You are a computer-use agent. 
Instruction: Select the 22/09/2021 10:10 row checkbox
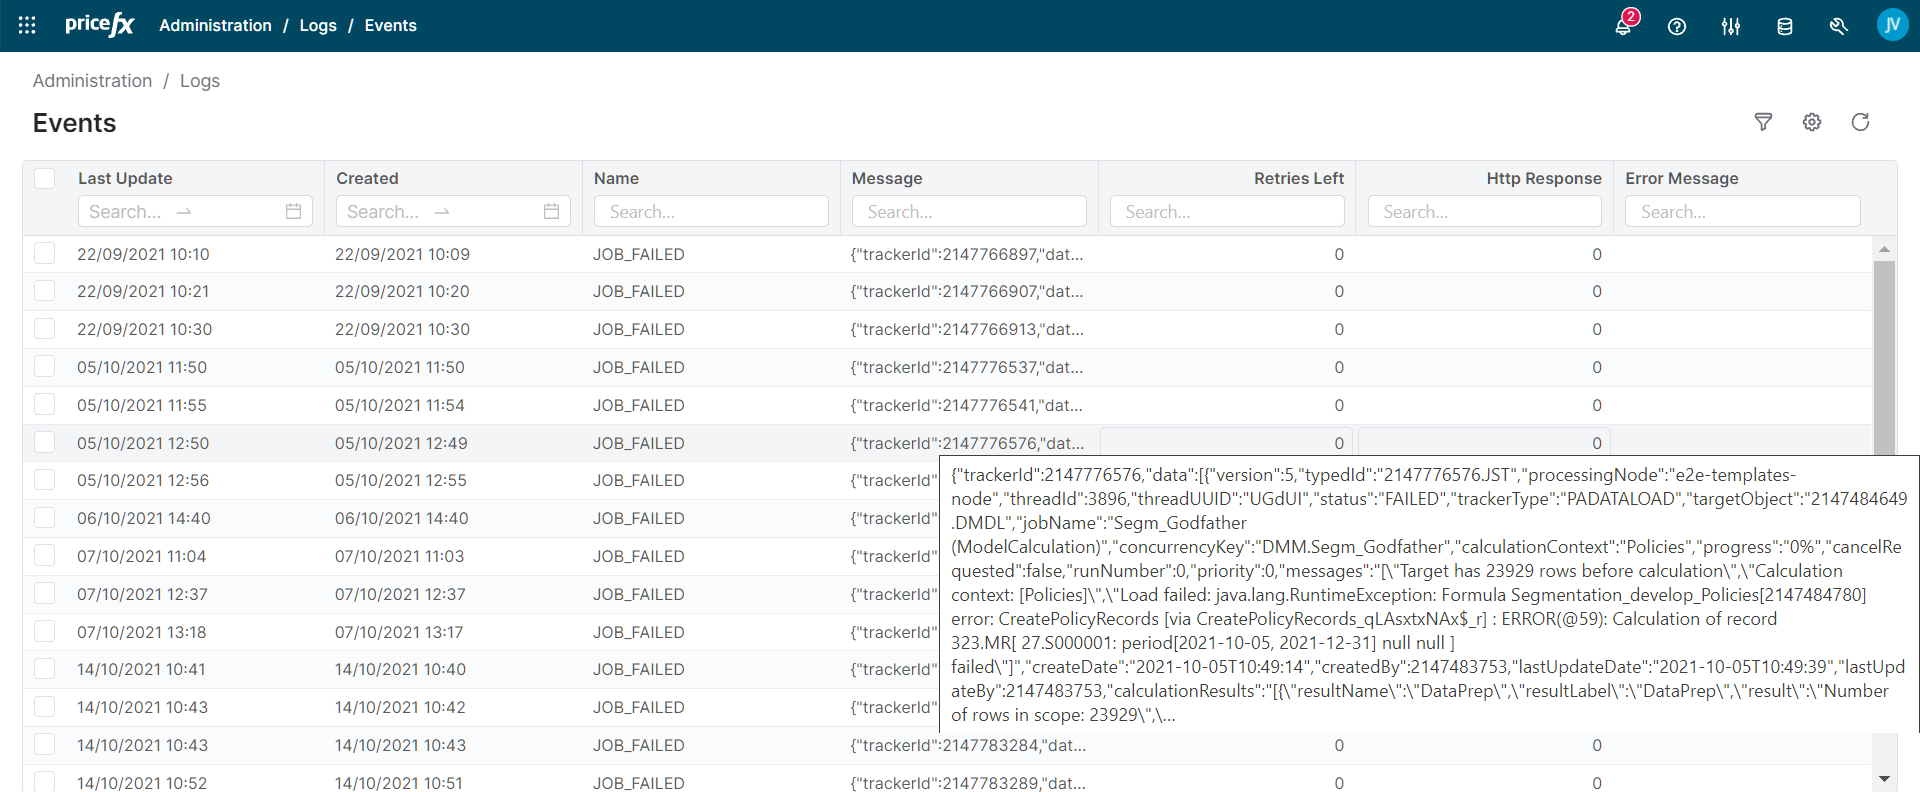click(x=45, y=253)
